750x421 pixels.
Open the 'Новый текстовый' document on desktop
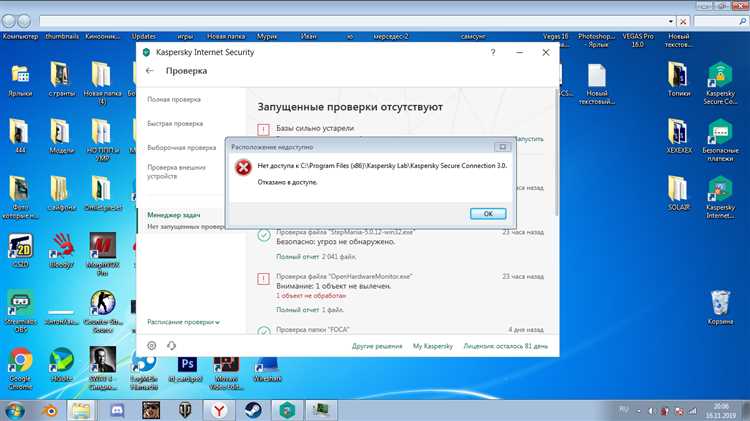597,84
